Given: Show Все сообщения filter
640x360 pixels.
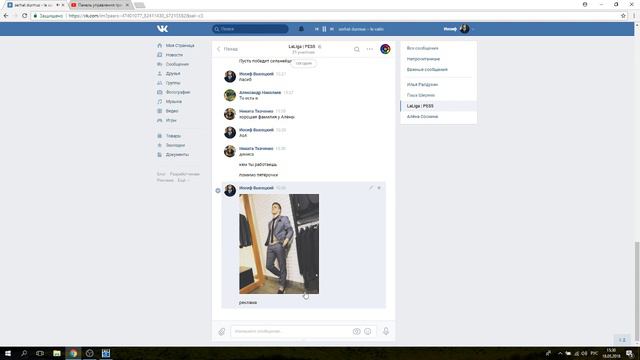Looking at the screenshot, I should pyautogui.click(x=422, y=48).
